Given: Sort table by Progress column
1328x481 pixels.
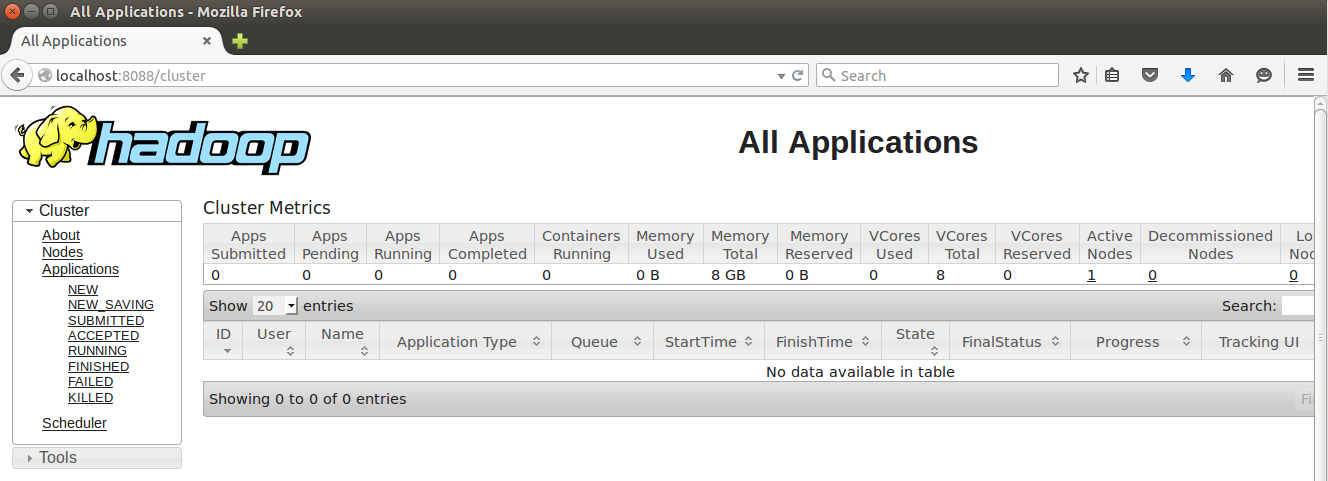Looking at the screenshot, I should coord(1136,341).
